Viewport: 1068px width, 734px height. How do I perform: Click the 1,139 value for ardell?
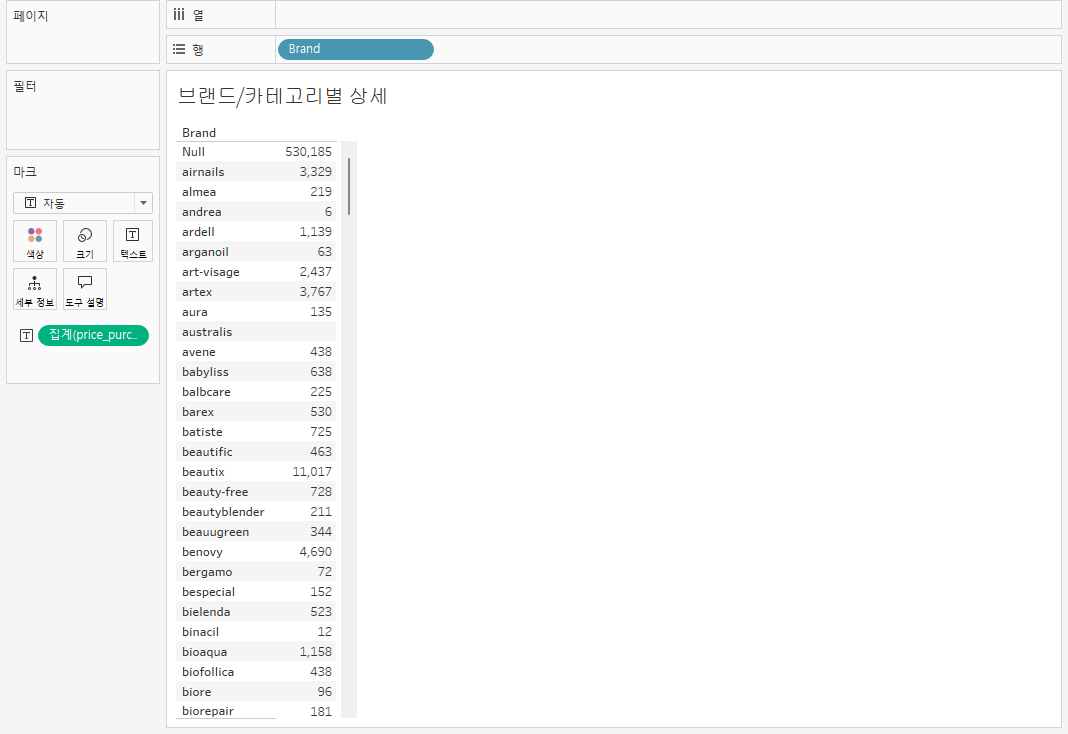point(315,232)
